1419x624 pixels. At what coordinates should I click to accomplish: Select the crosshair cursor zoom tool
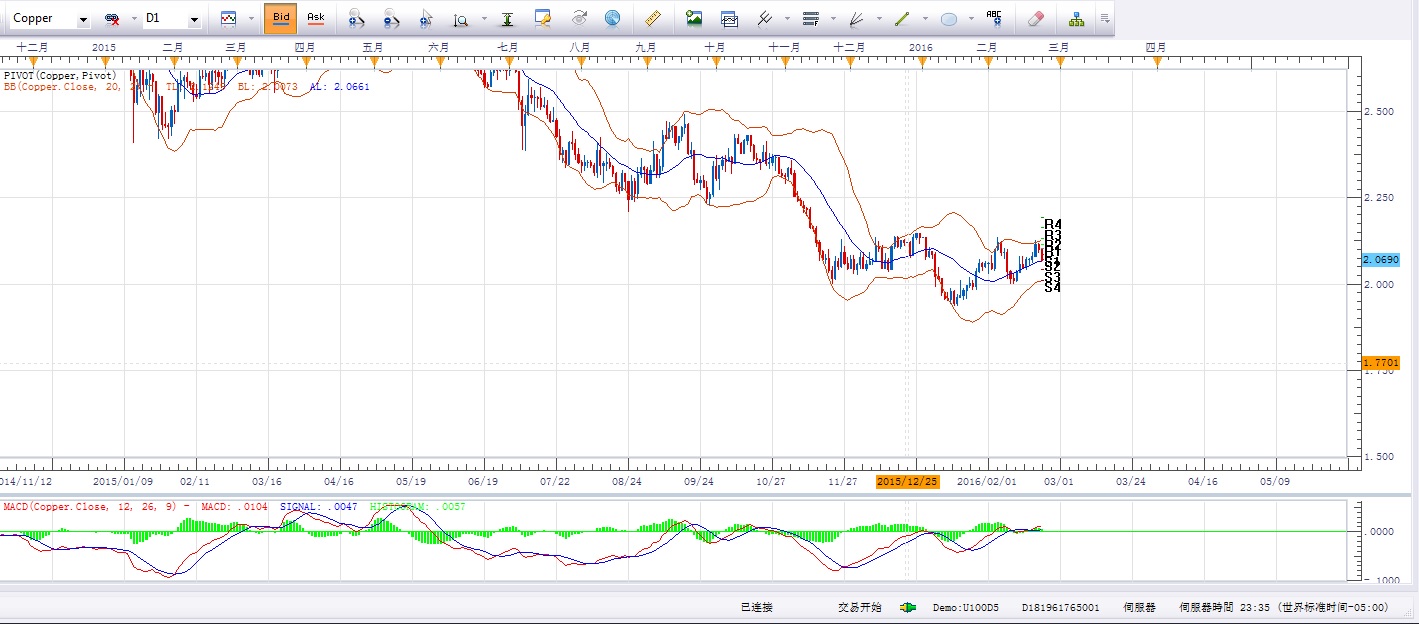pos(427,18)
